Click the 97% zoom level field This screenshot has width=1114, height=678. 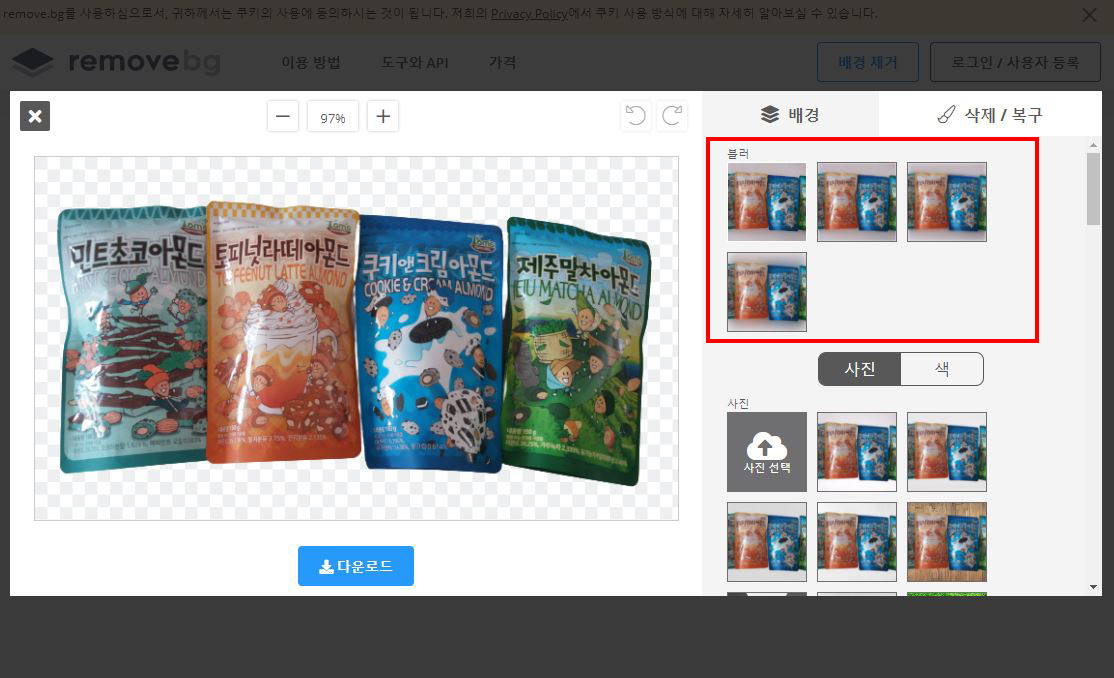332,117
